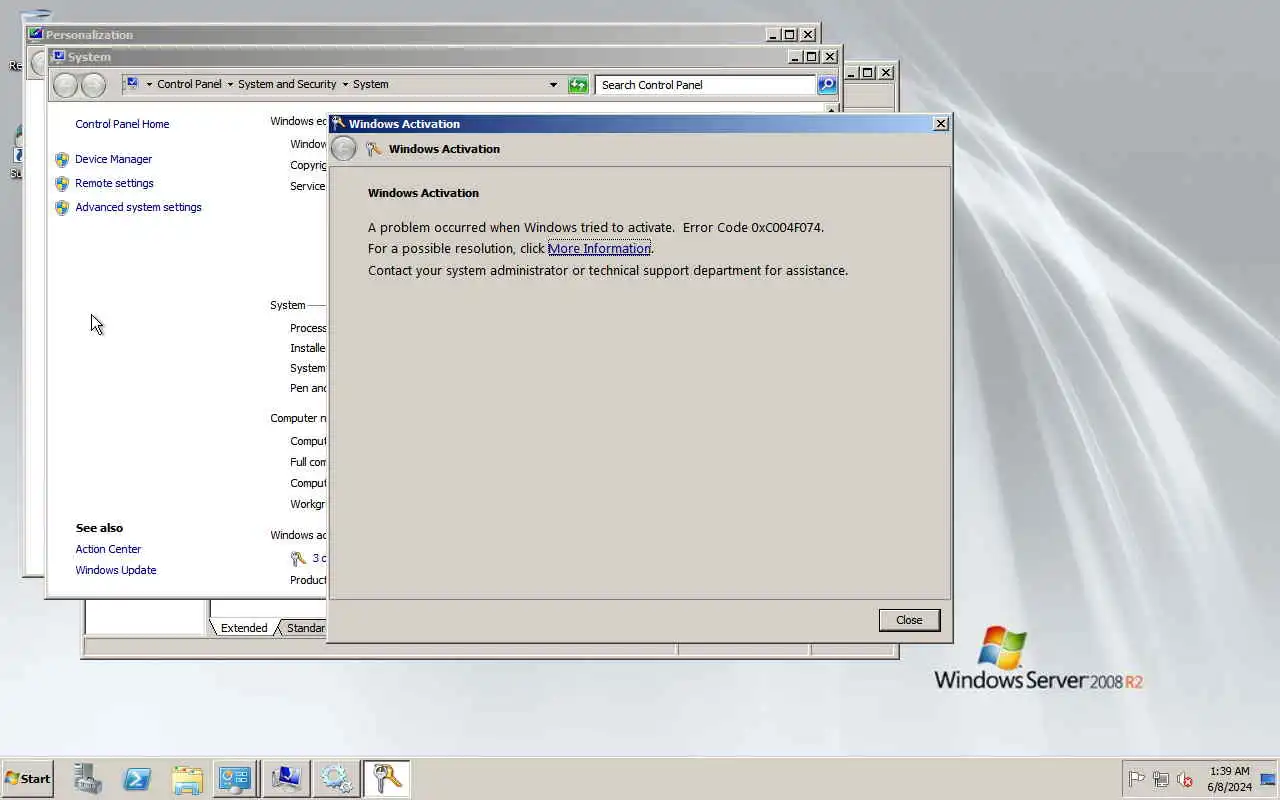
Task: Open Advanced system settings link
Action: coord(138,207)
